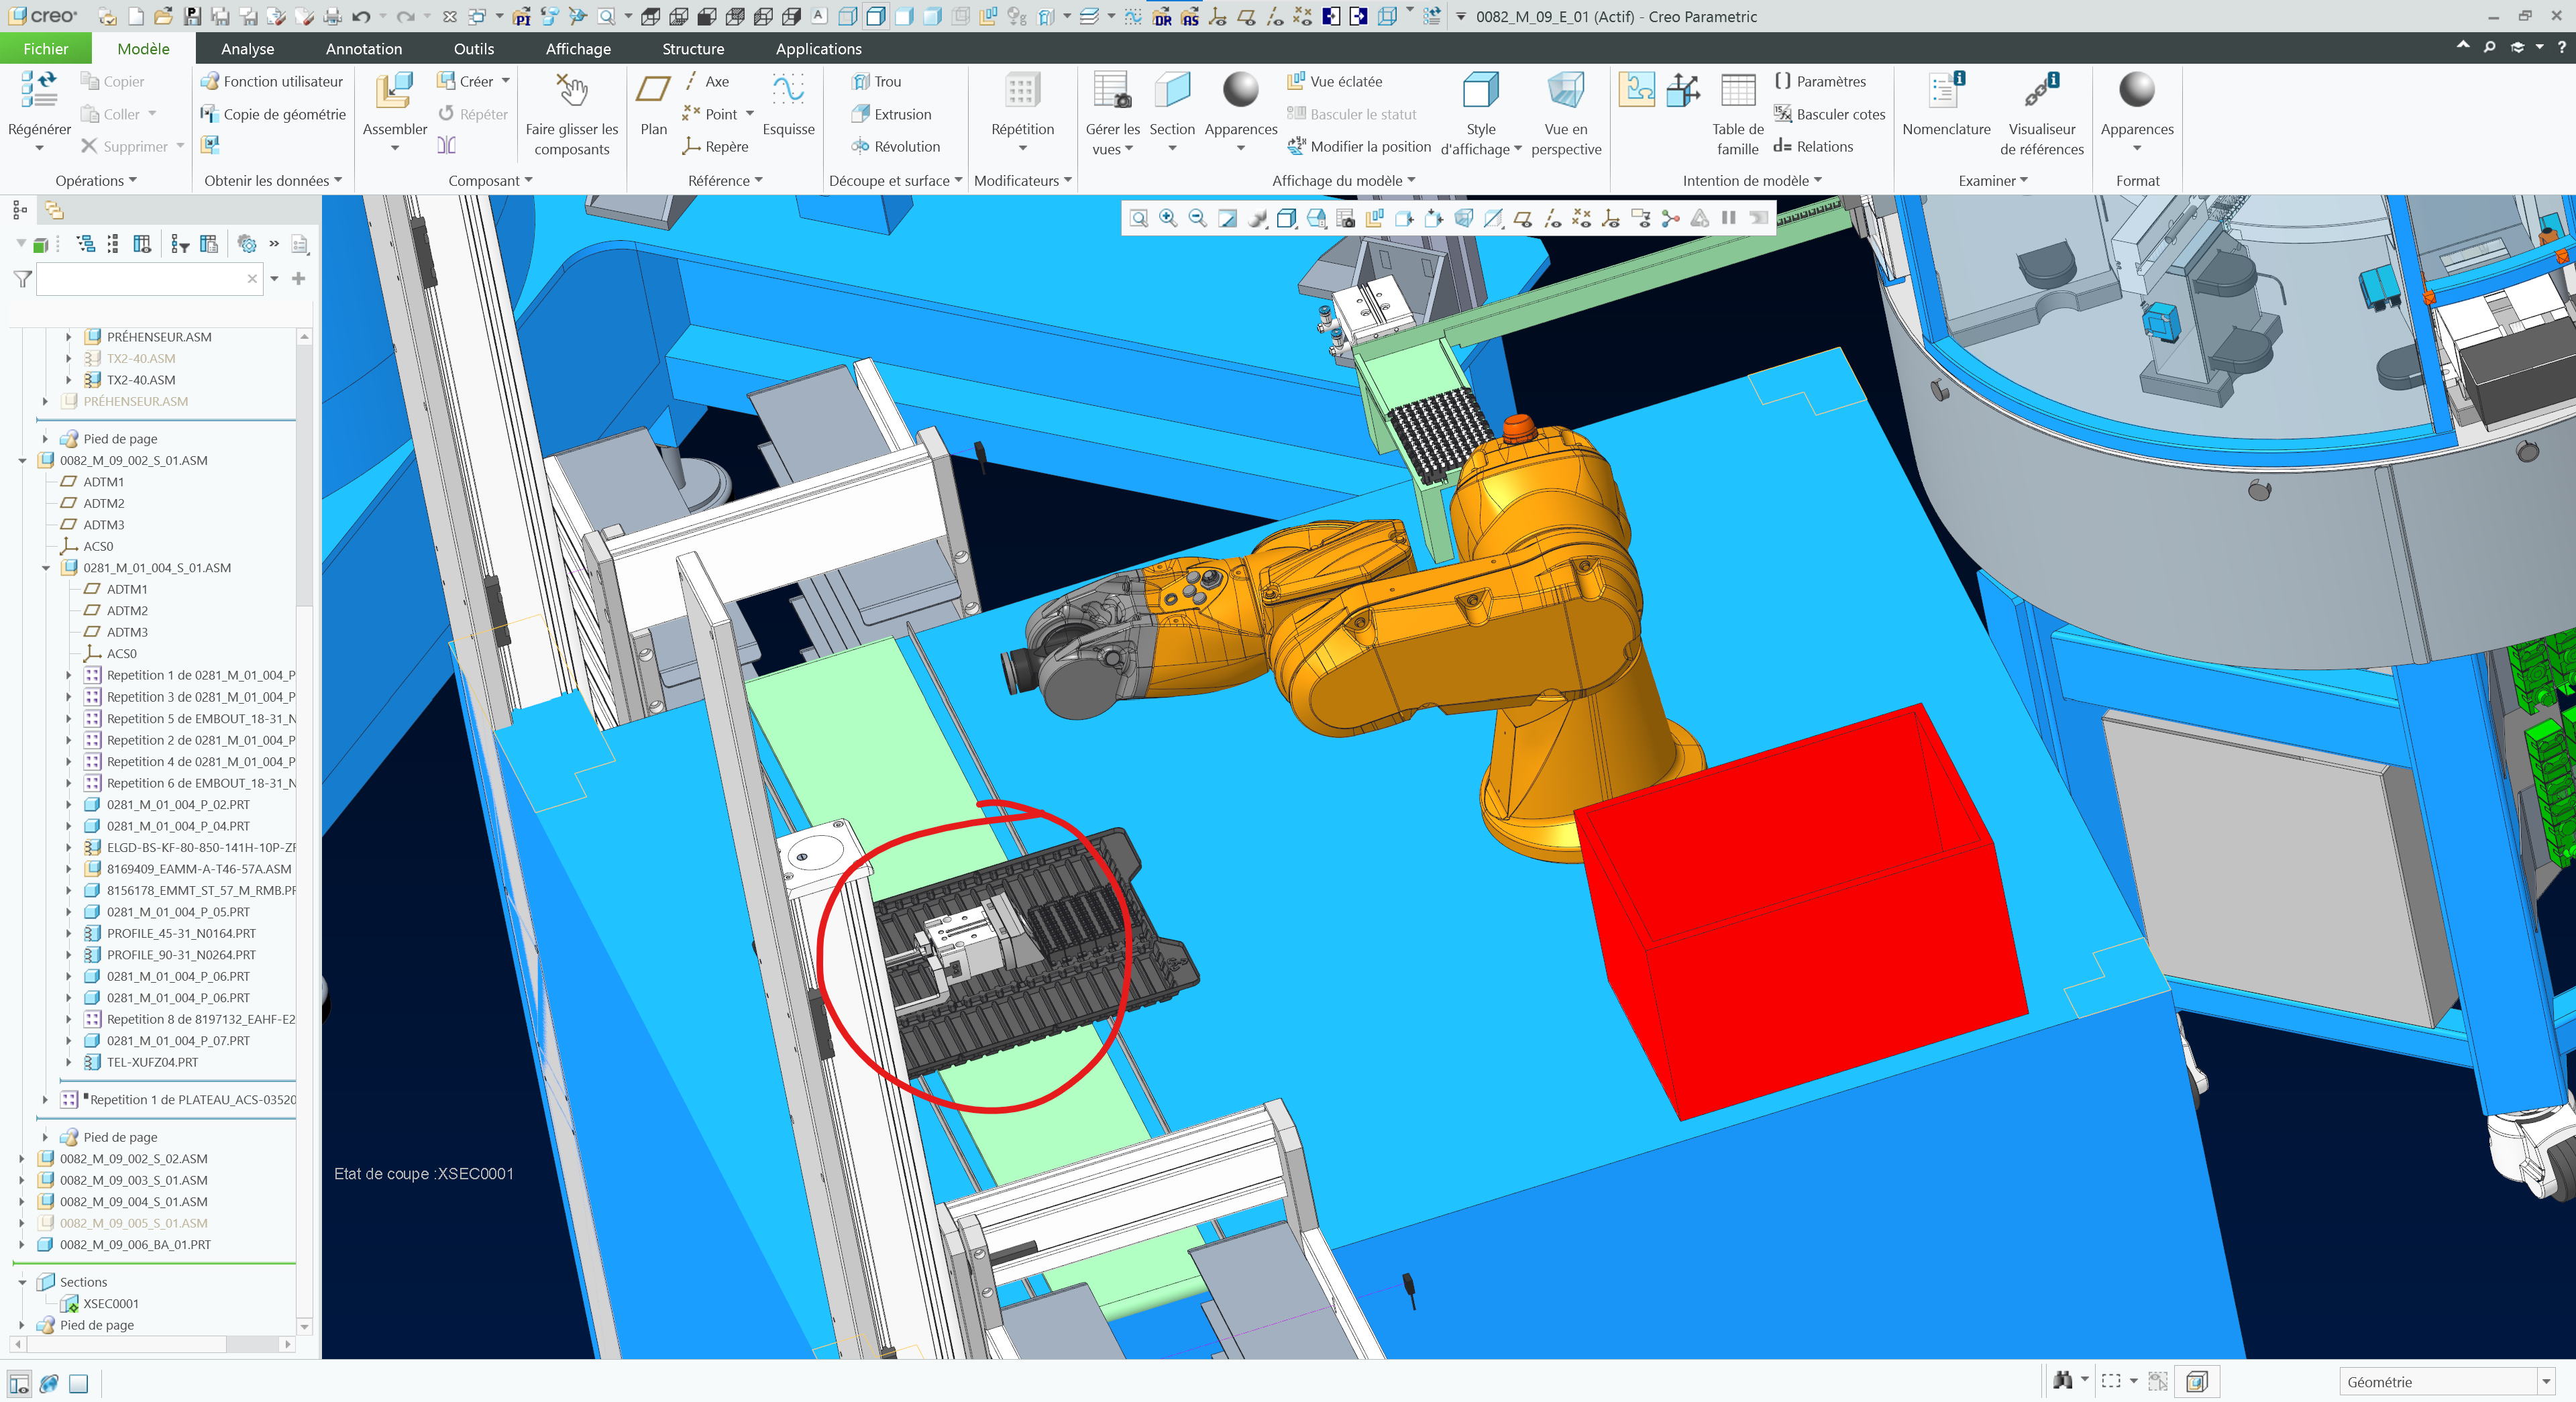This screenshot has width=2576, height=1402.
Task: Open Nomenclature bill of materials
Action: [1945, 91]
